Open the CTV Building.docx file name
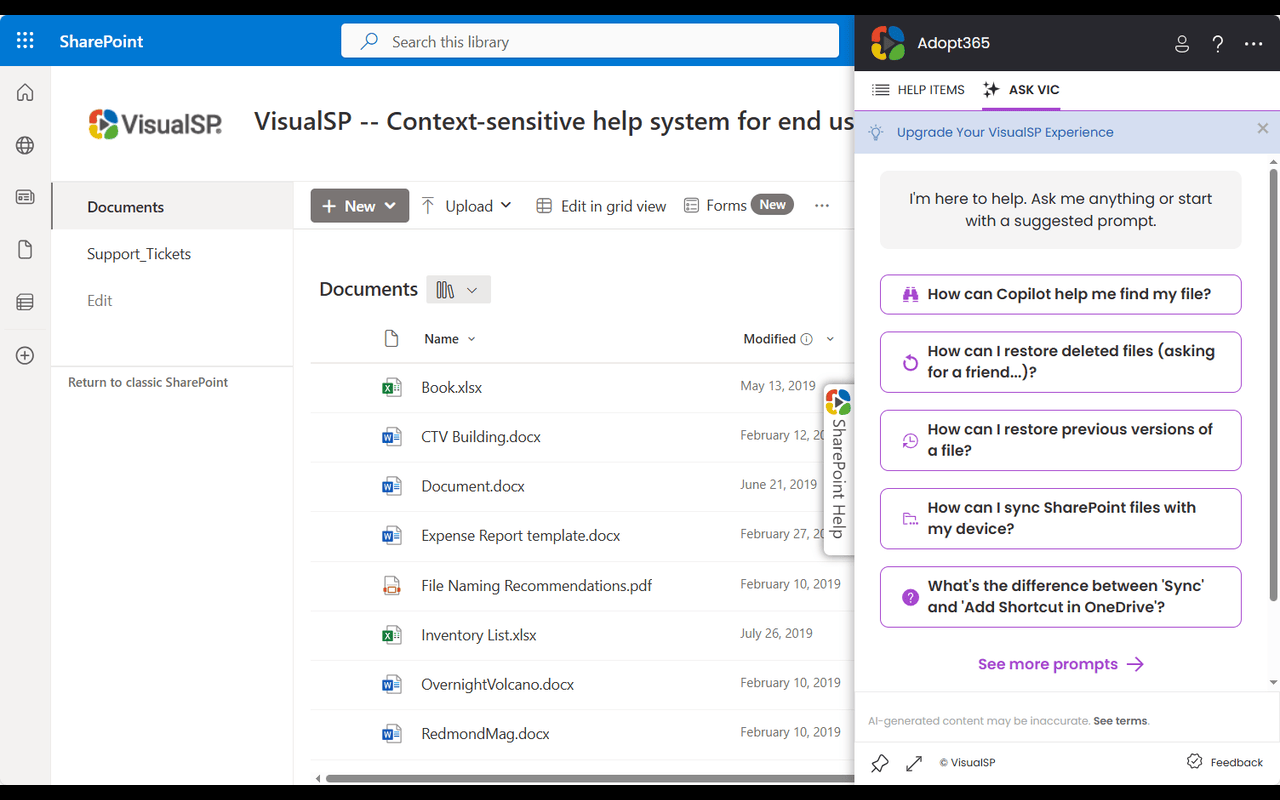The image size is (1280, 800). click(x=481, y=437)
